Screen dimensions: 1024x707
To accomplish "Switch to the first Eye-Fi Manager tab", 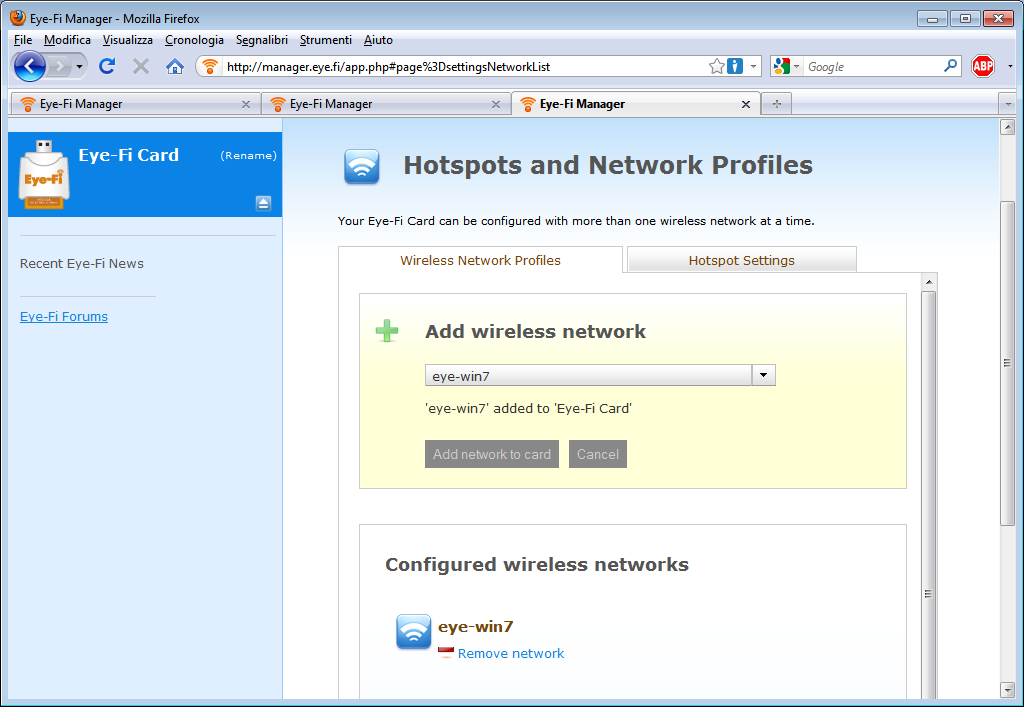I will point(135,104).
